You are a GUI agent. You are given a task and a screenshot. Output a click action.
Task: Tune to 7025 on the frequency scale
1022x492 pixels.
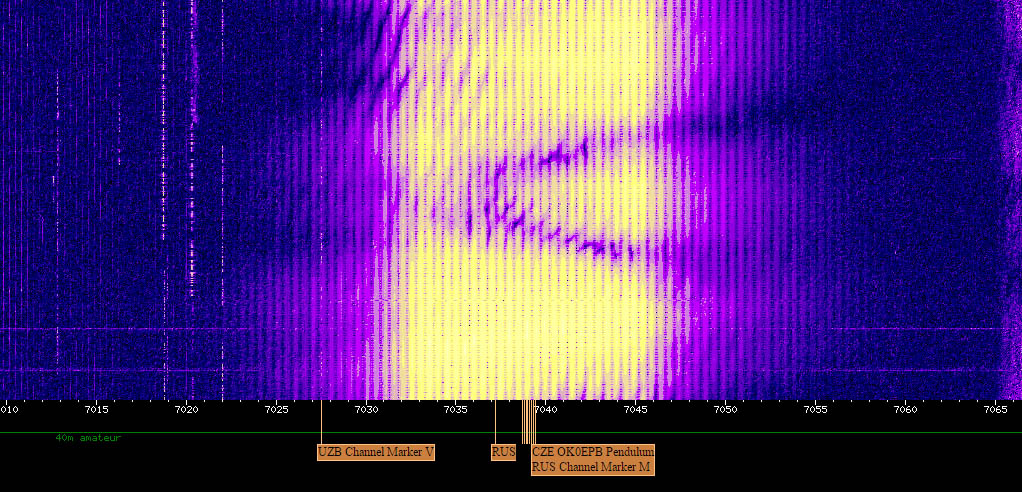pyautogui.click(x=276, y=410)
